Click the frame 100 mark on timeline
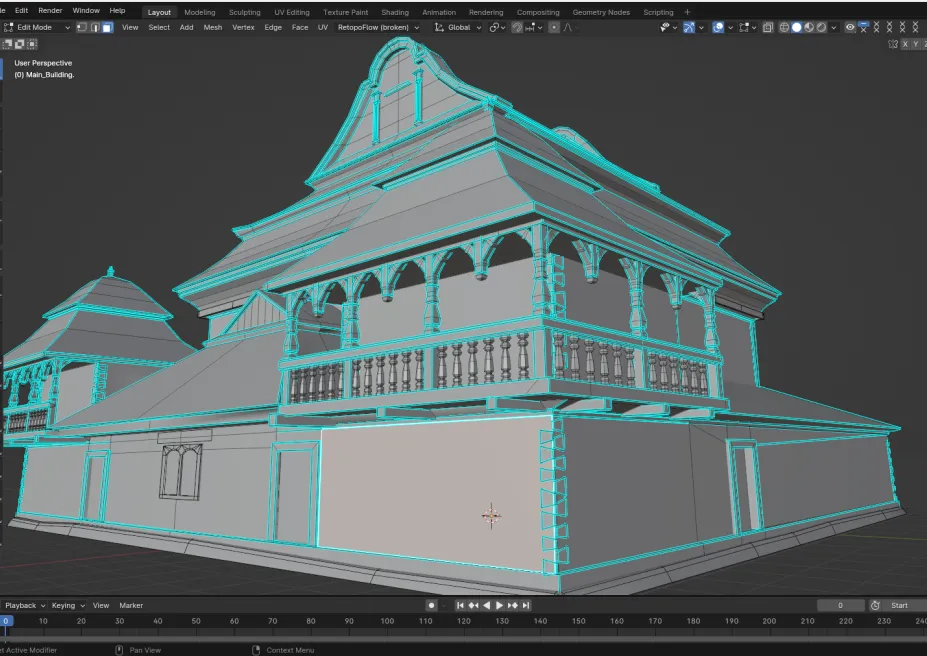 pyautogui.click(x=387, y=621)
